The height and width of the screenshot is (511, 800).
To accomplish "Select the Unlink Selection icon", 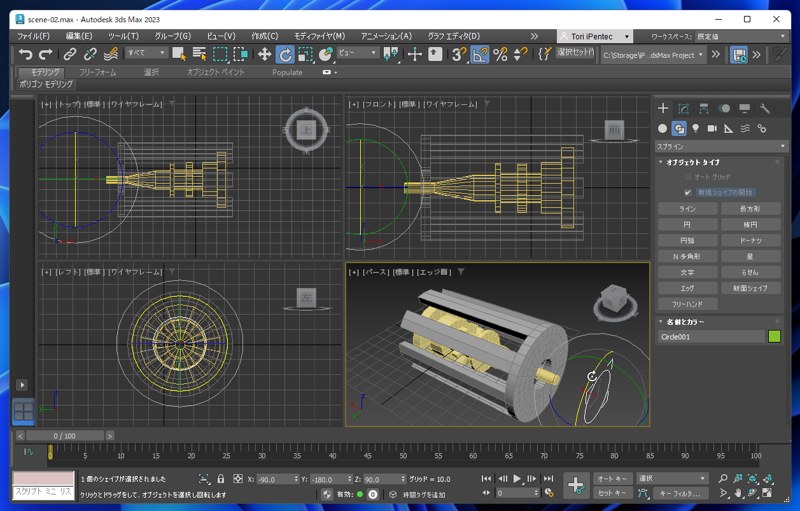I will point(90,54).
